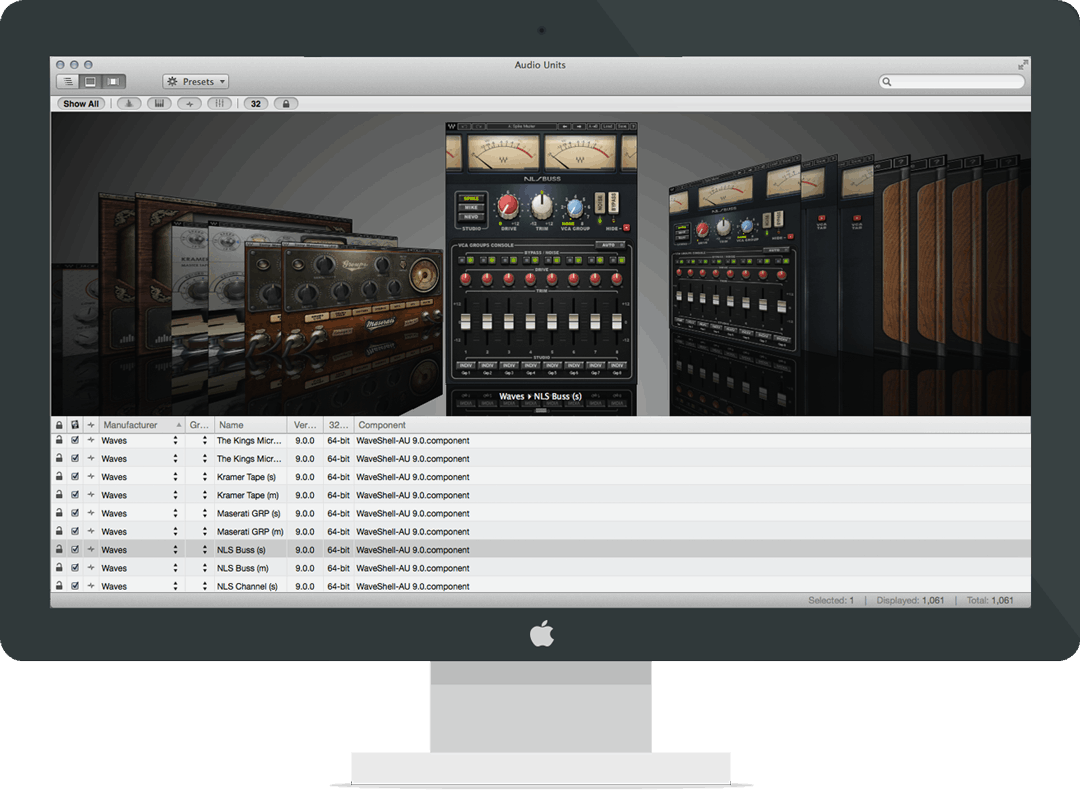Uncheck Kramer Tape (s) enabled checkbox

coord(75,477)
